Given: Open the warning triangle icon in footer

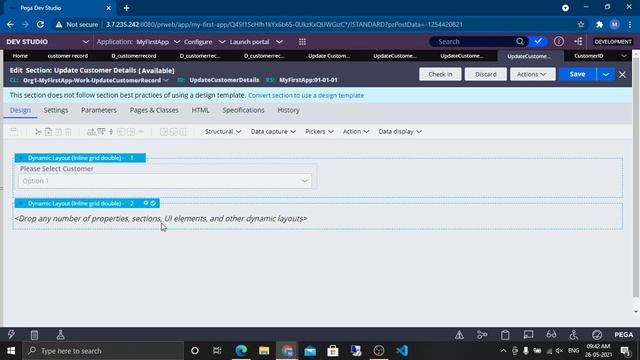Looking at the screenshot, I should tap(459, 335).
